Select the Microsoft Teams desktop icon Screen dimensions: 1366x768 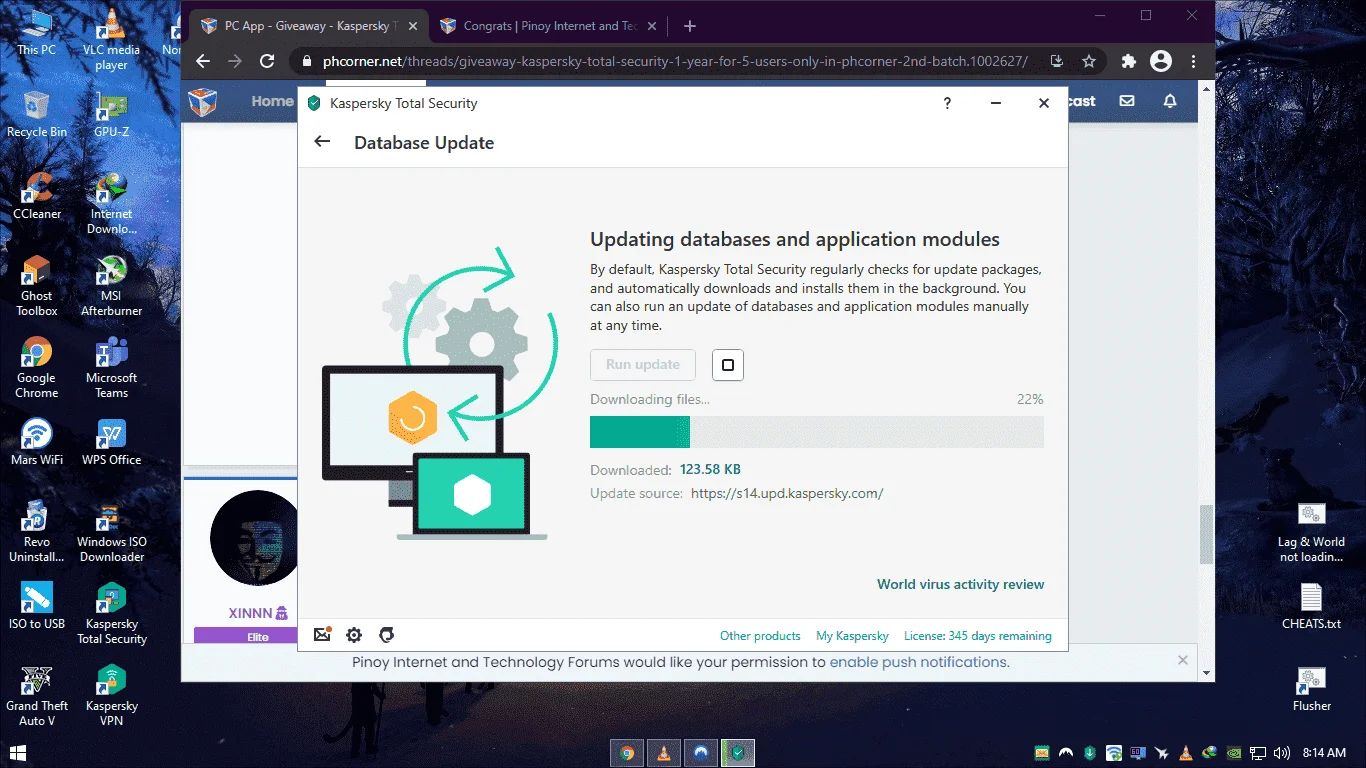point(112,367)
